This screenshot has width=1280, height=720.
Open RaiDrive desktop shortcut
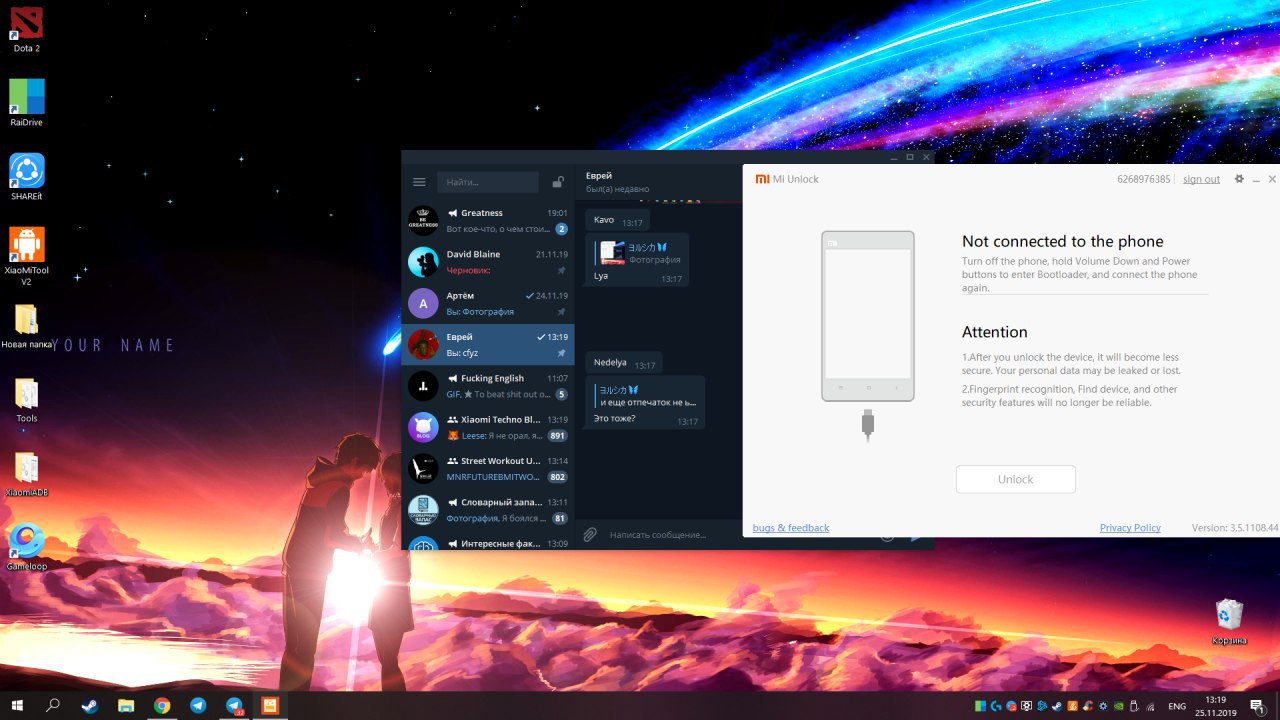pyautogui.click(x=27, y=103)
